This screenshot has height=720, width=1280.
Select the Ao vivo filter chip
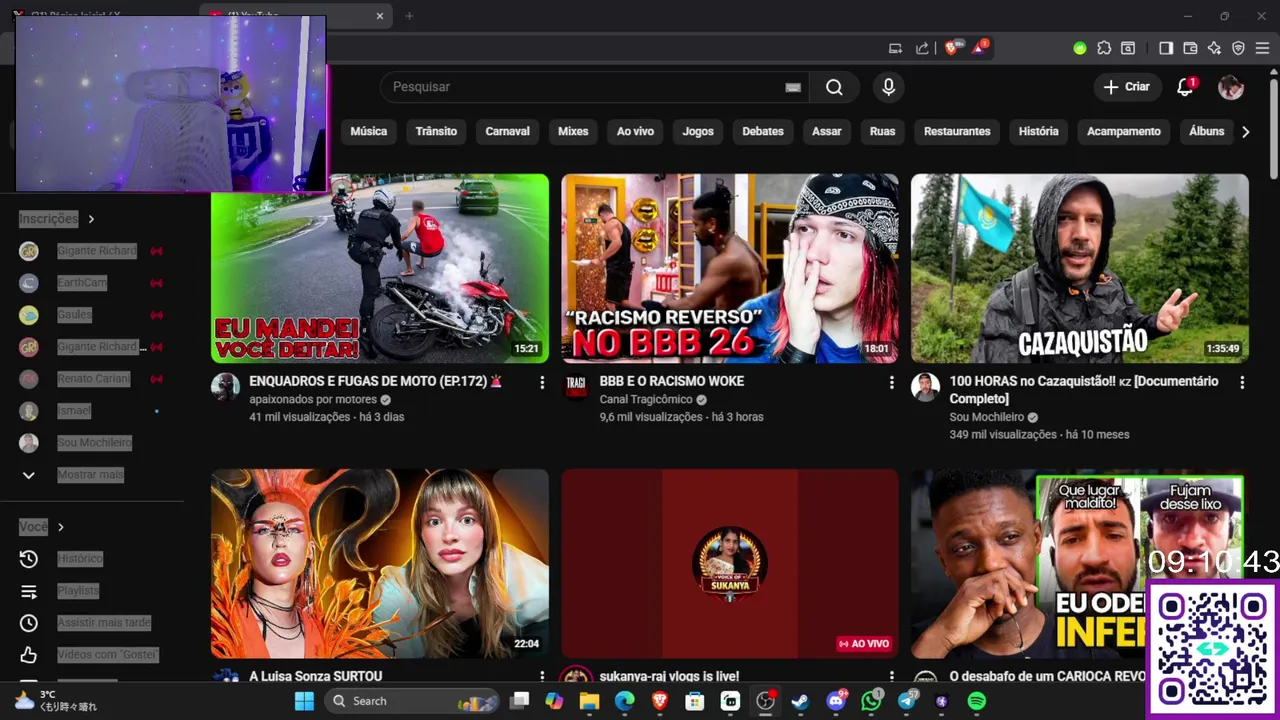pos(635,131)
